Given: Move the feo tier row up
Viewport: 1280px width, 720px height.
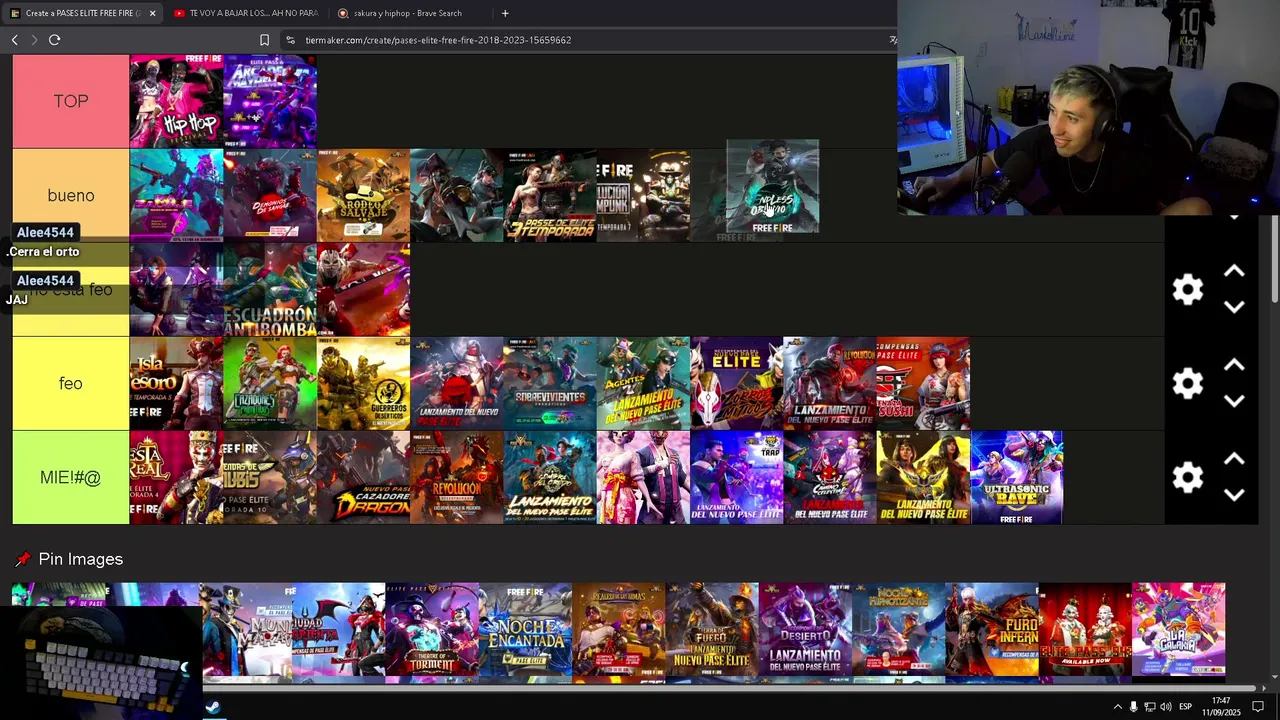Looking at the screenshot, I should click(1234, 366).
